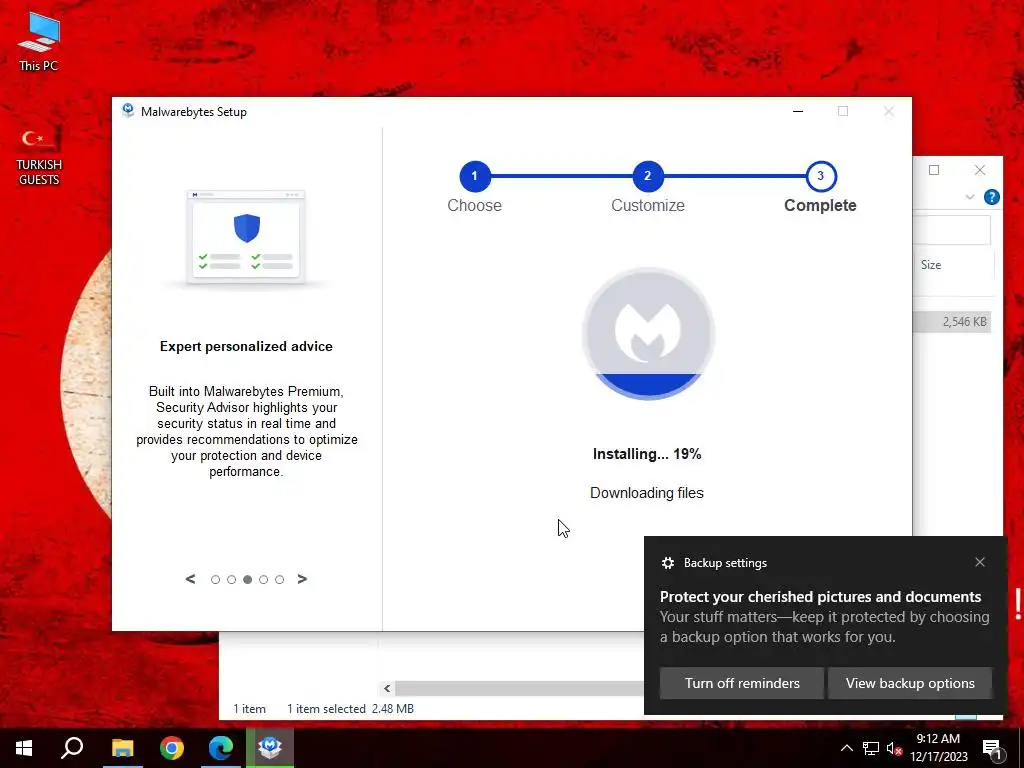Open the clock showing 9:12 AM

click(x=938, y=748)
